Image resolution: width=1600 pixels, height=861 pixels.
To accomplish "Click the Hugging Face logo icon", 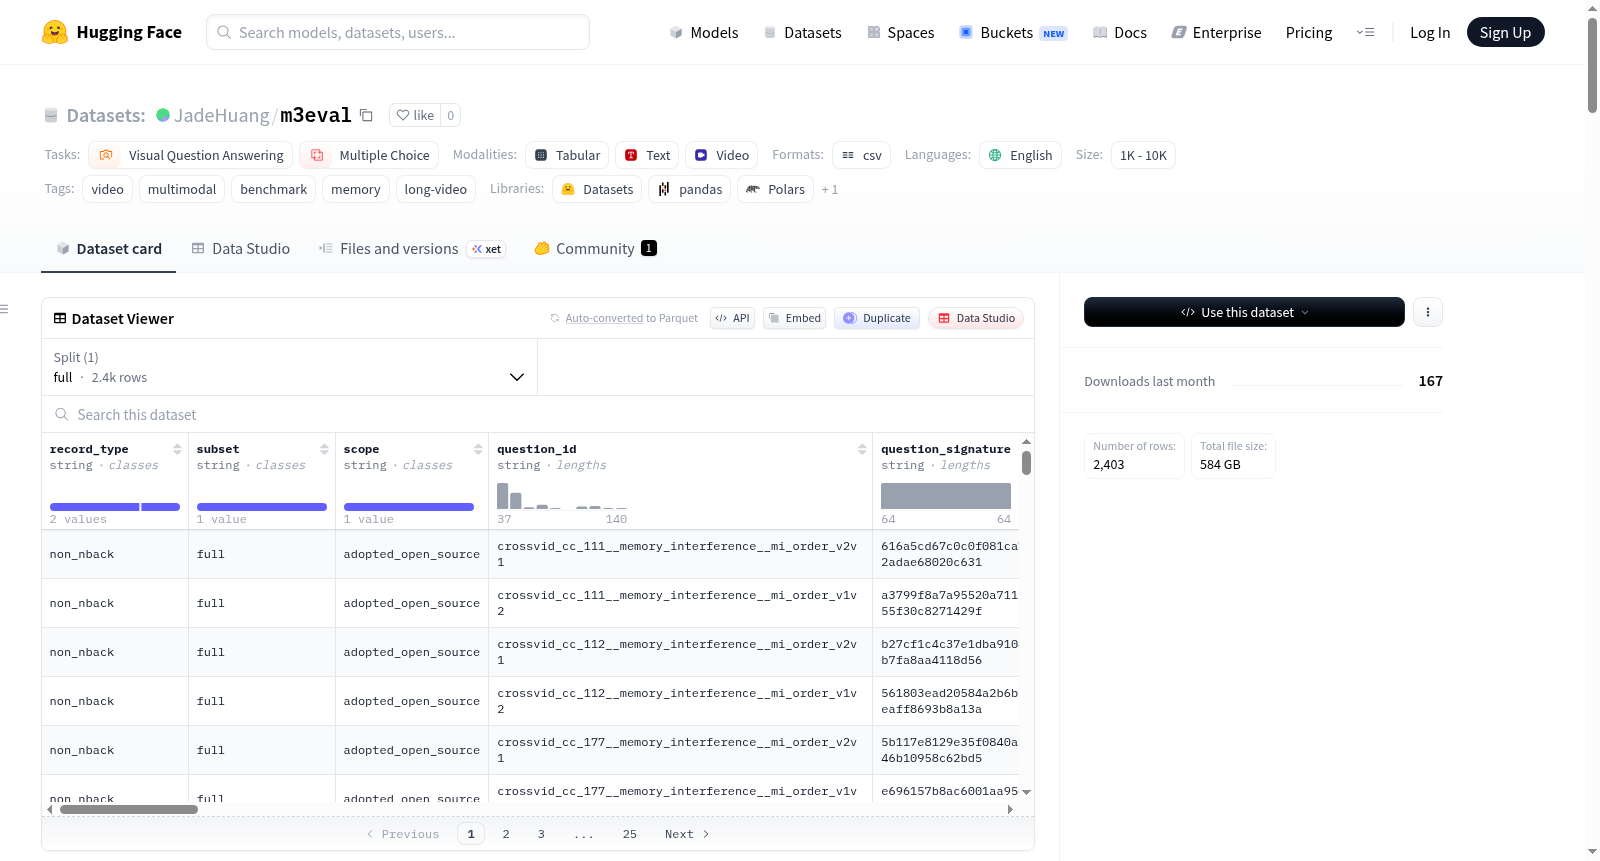I will pyautogui.click(x=55, y=32).
